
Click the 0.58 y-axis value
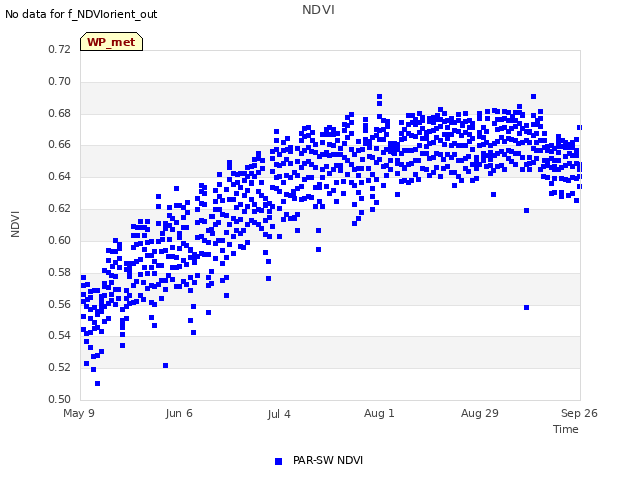click(x=59, y=272)
